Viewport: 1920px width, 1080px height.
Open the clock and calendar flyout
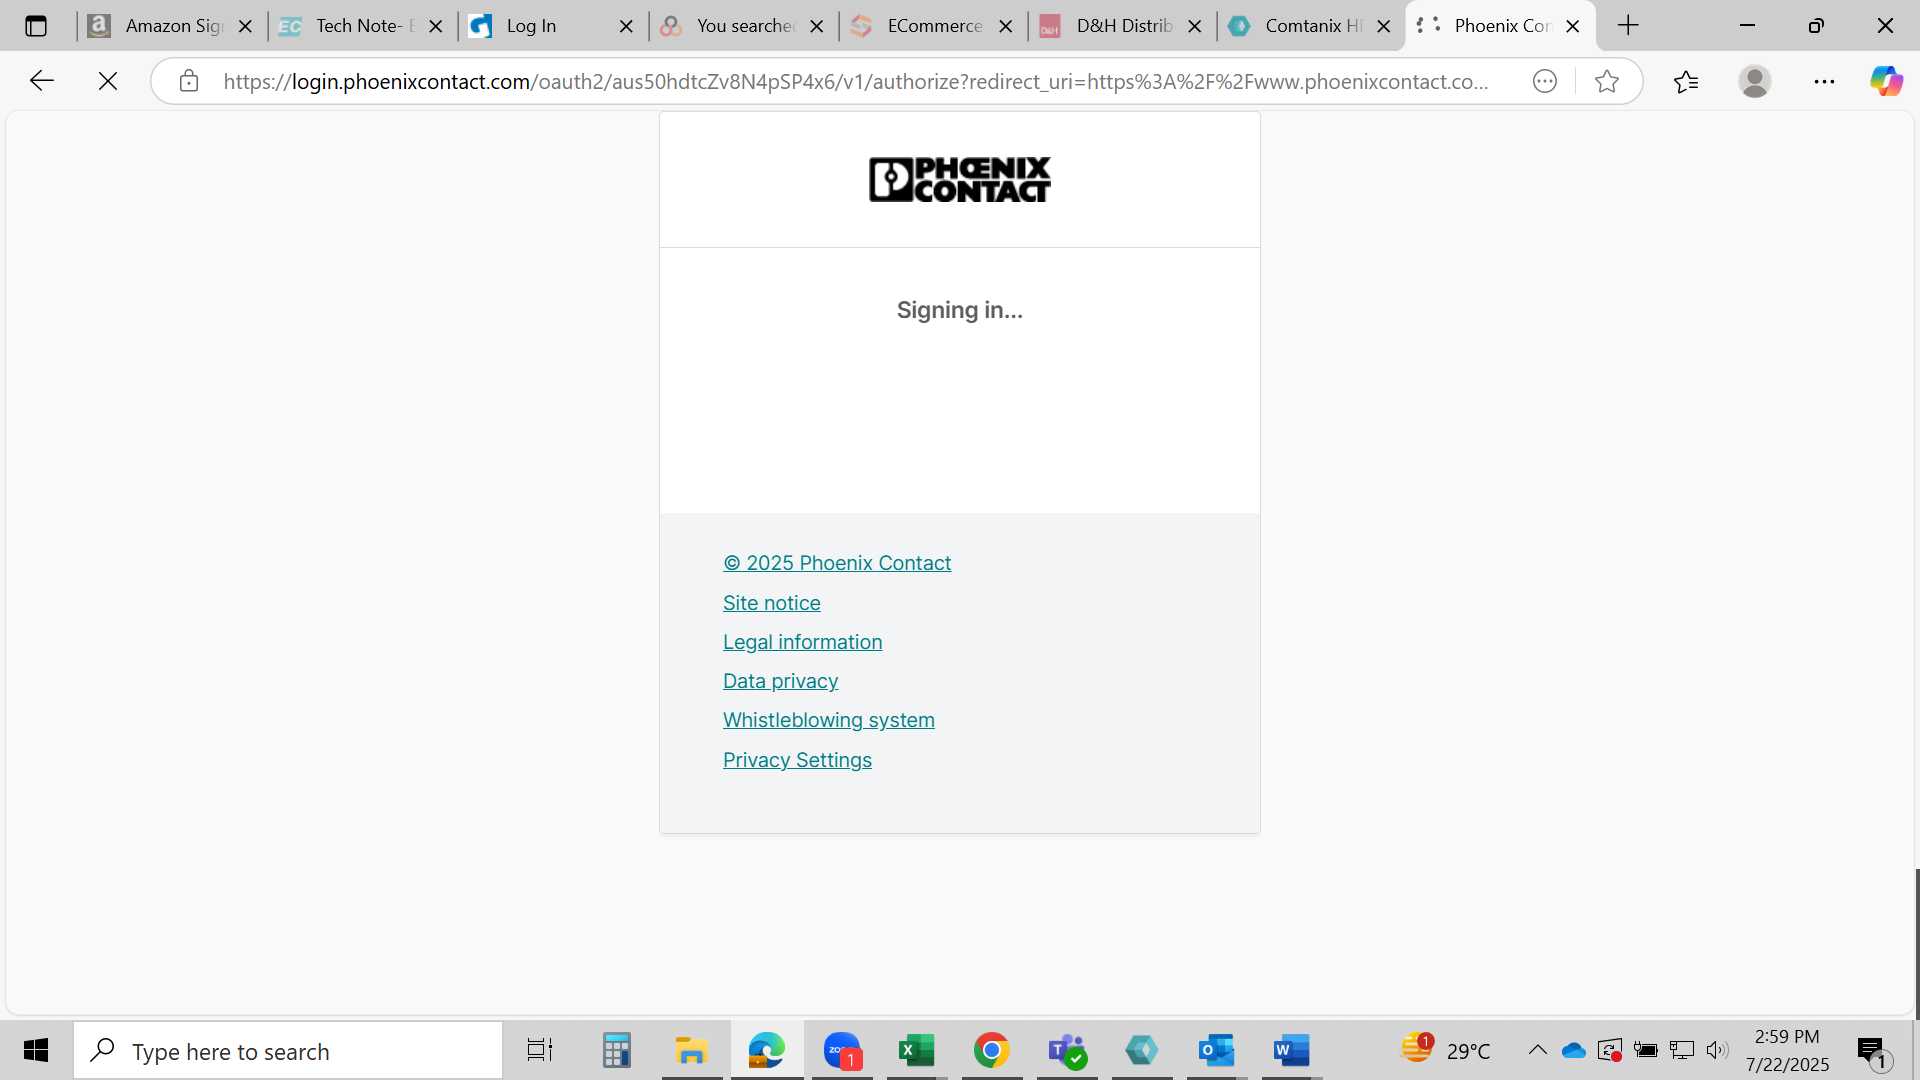(x=1788, y=1050)
